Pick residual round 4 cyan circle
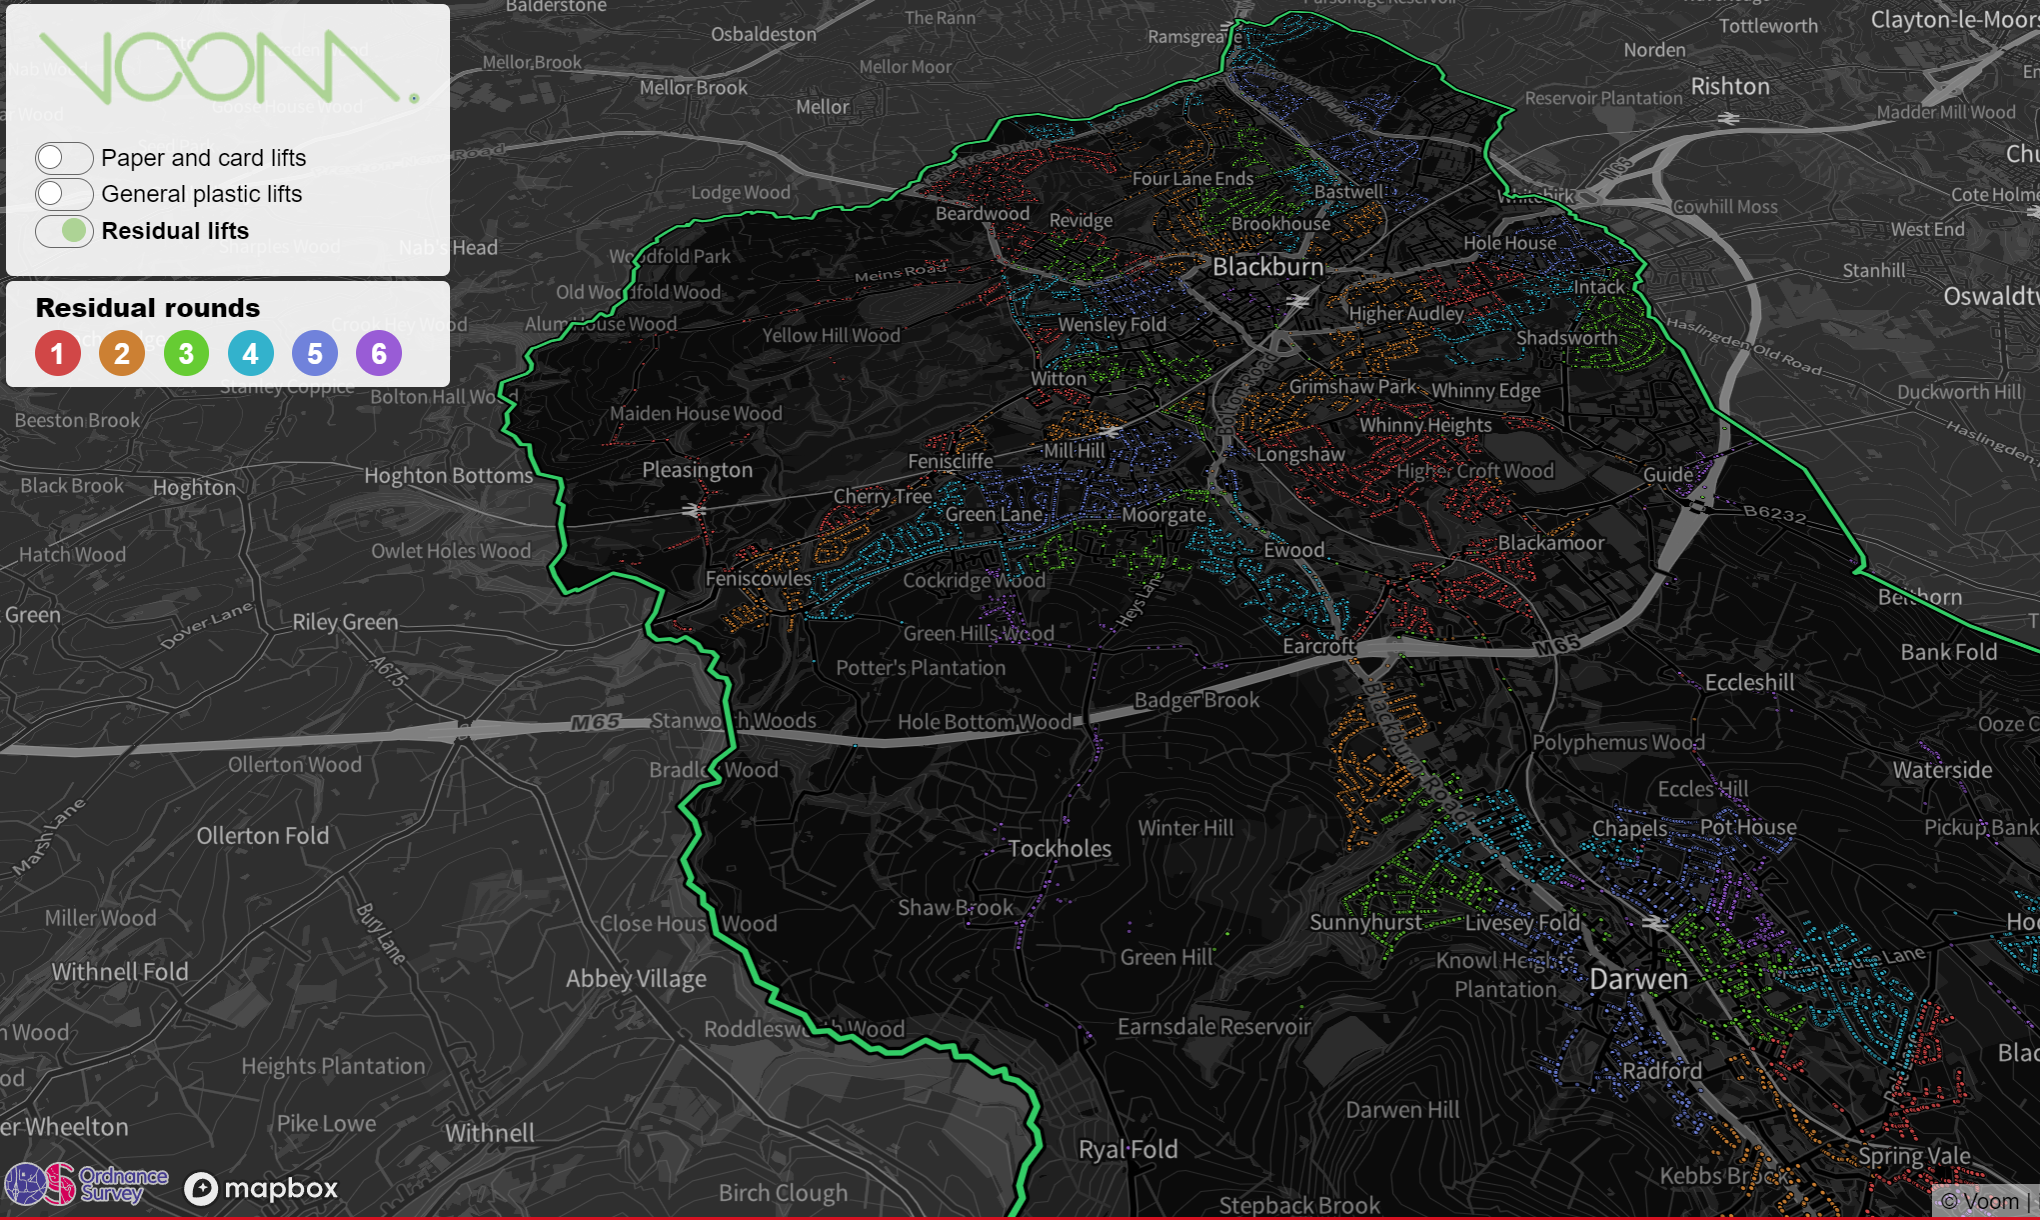This screenshot has width=2040, height=1220. (250, 353)
